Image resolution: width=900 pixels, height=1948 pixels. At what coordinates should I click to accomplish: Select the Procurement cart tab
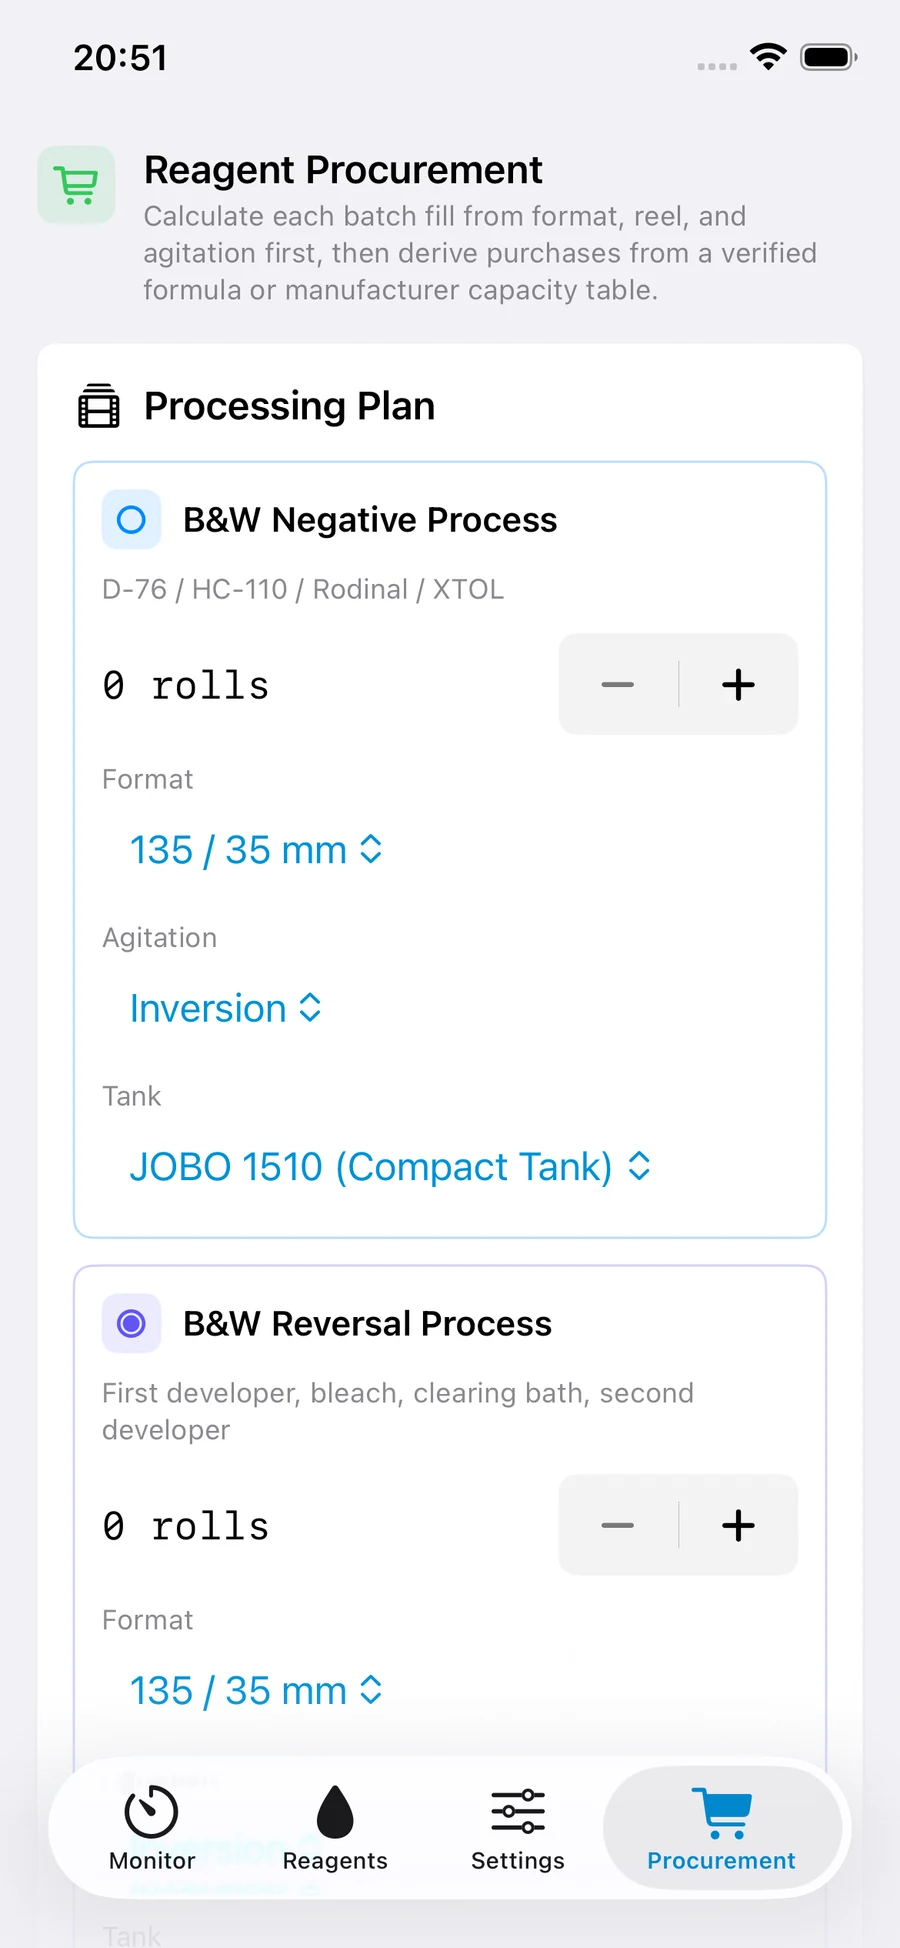[721, 1828]
